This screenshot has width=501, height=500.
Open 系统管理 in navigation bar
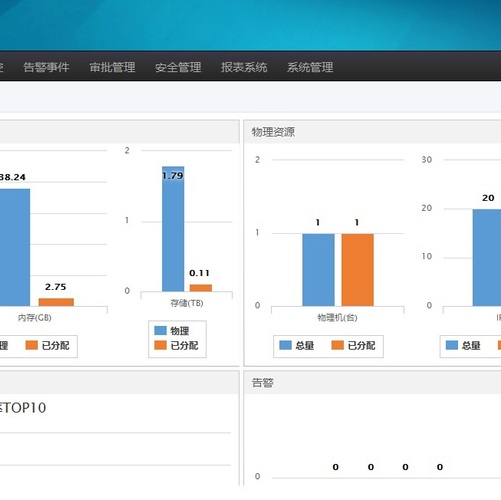click(310, 67)
